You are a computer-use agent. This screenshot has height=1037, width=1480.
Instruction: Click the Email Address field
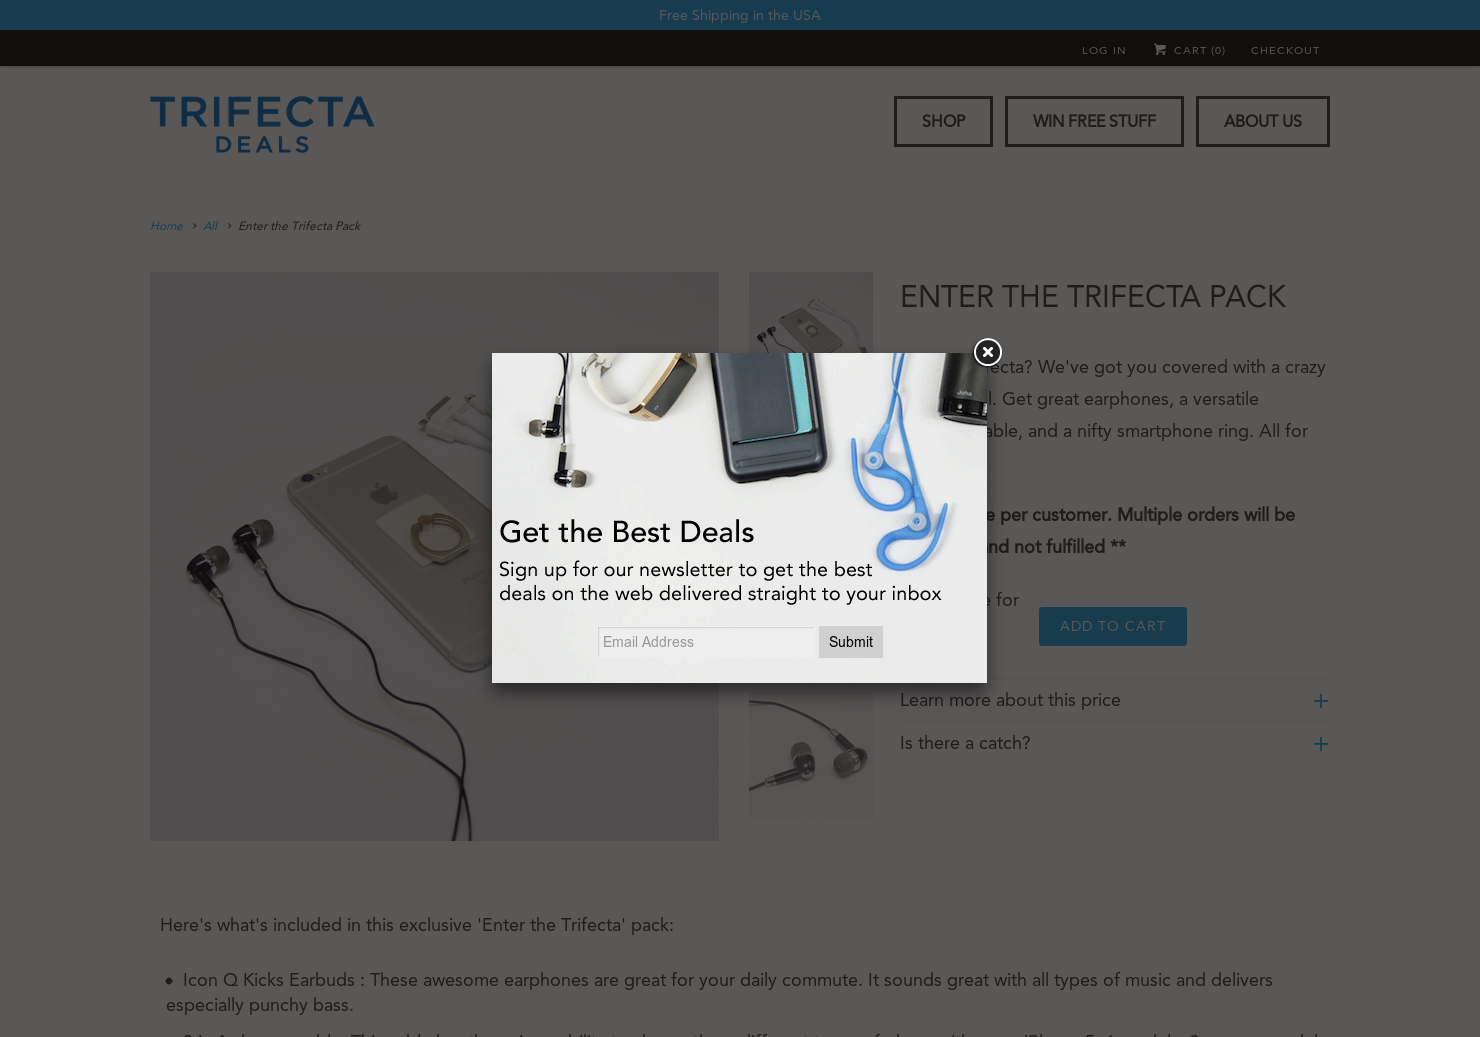(x=707, y=642)
